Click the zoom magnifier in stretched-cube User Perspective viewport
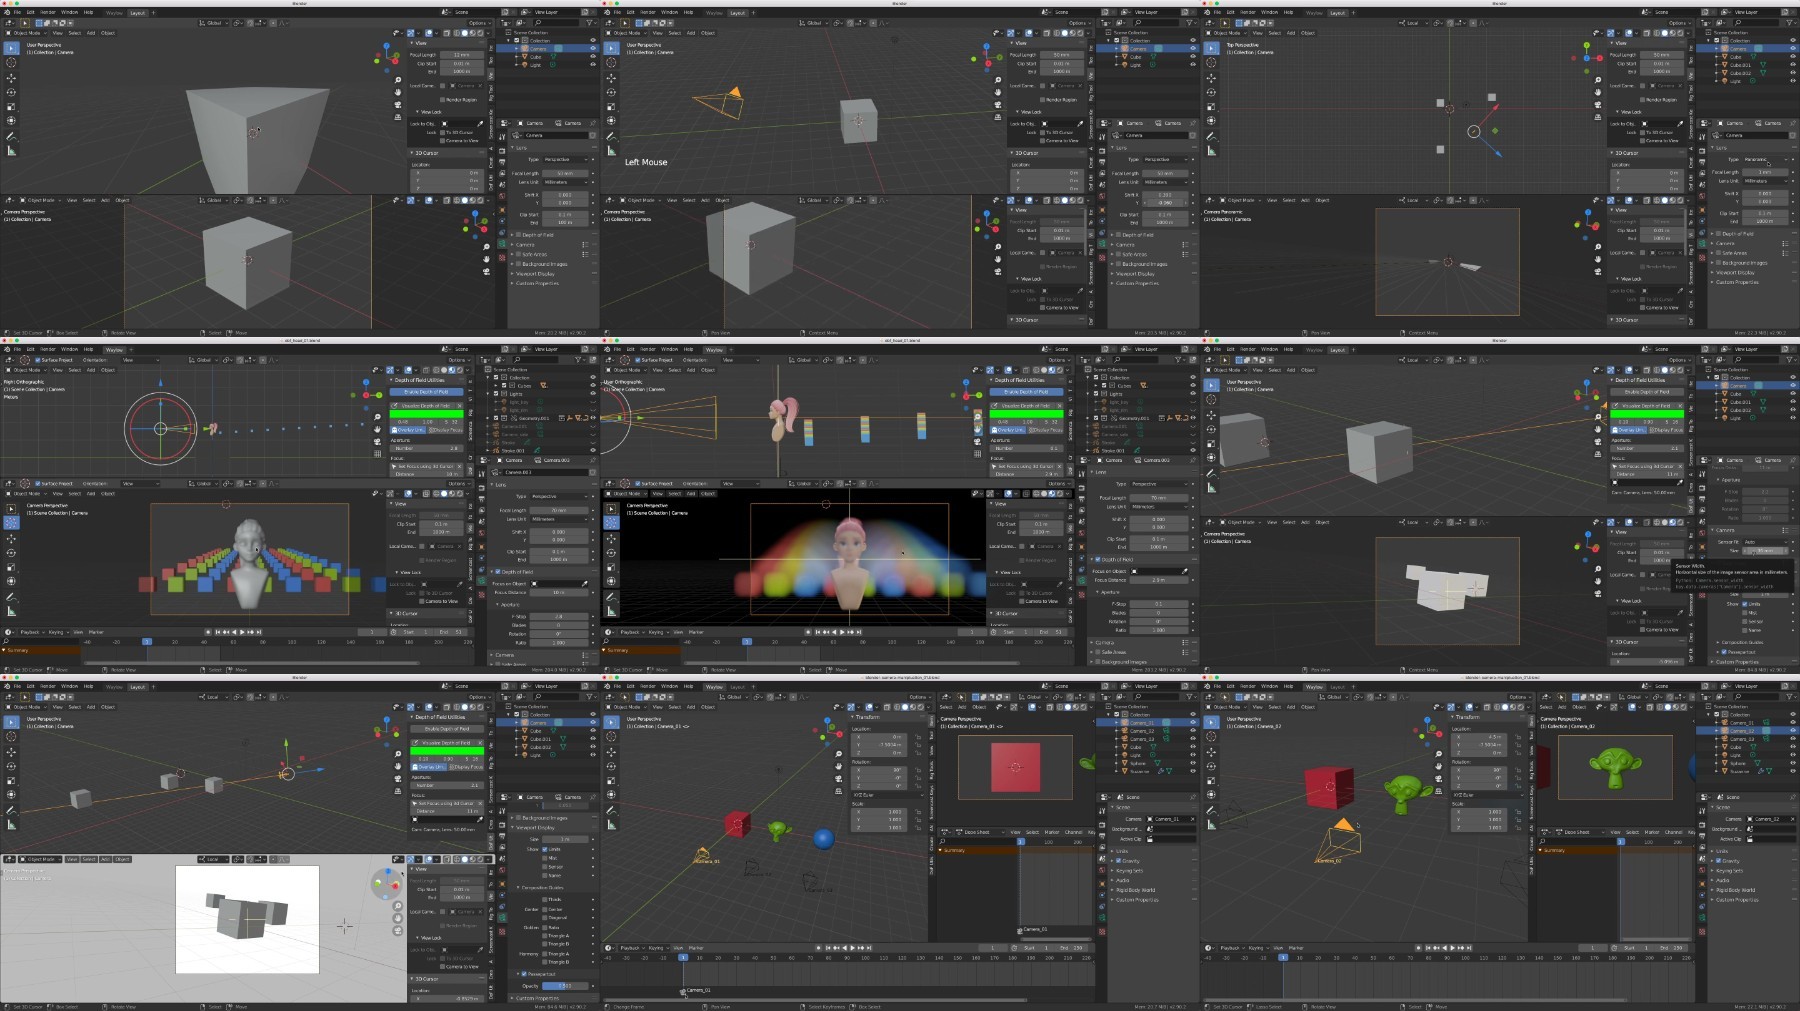This screenshot has width=1800, height=1011. [398, 80]
